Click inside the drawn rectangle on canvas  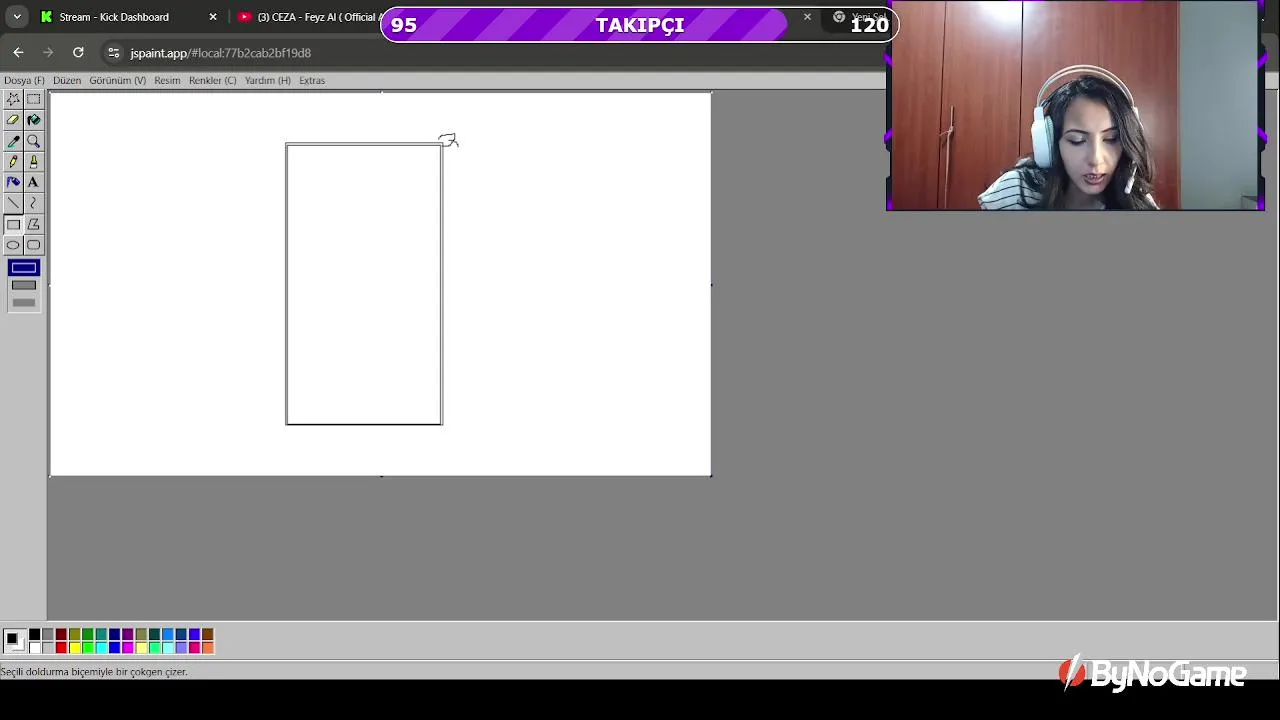tap(364, 284)
